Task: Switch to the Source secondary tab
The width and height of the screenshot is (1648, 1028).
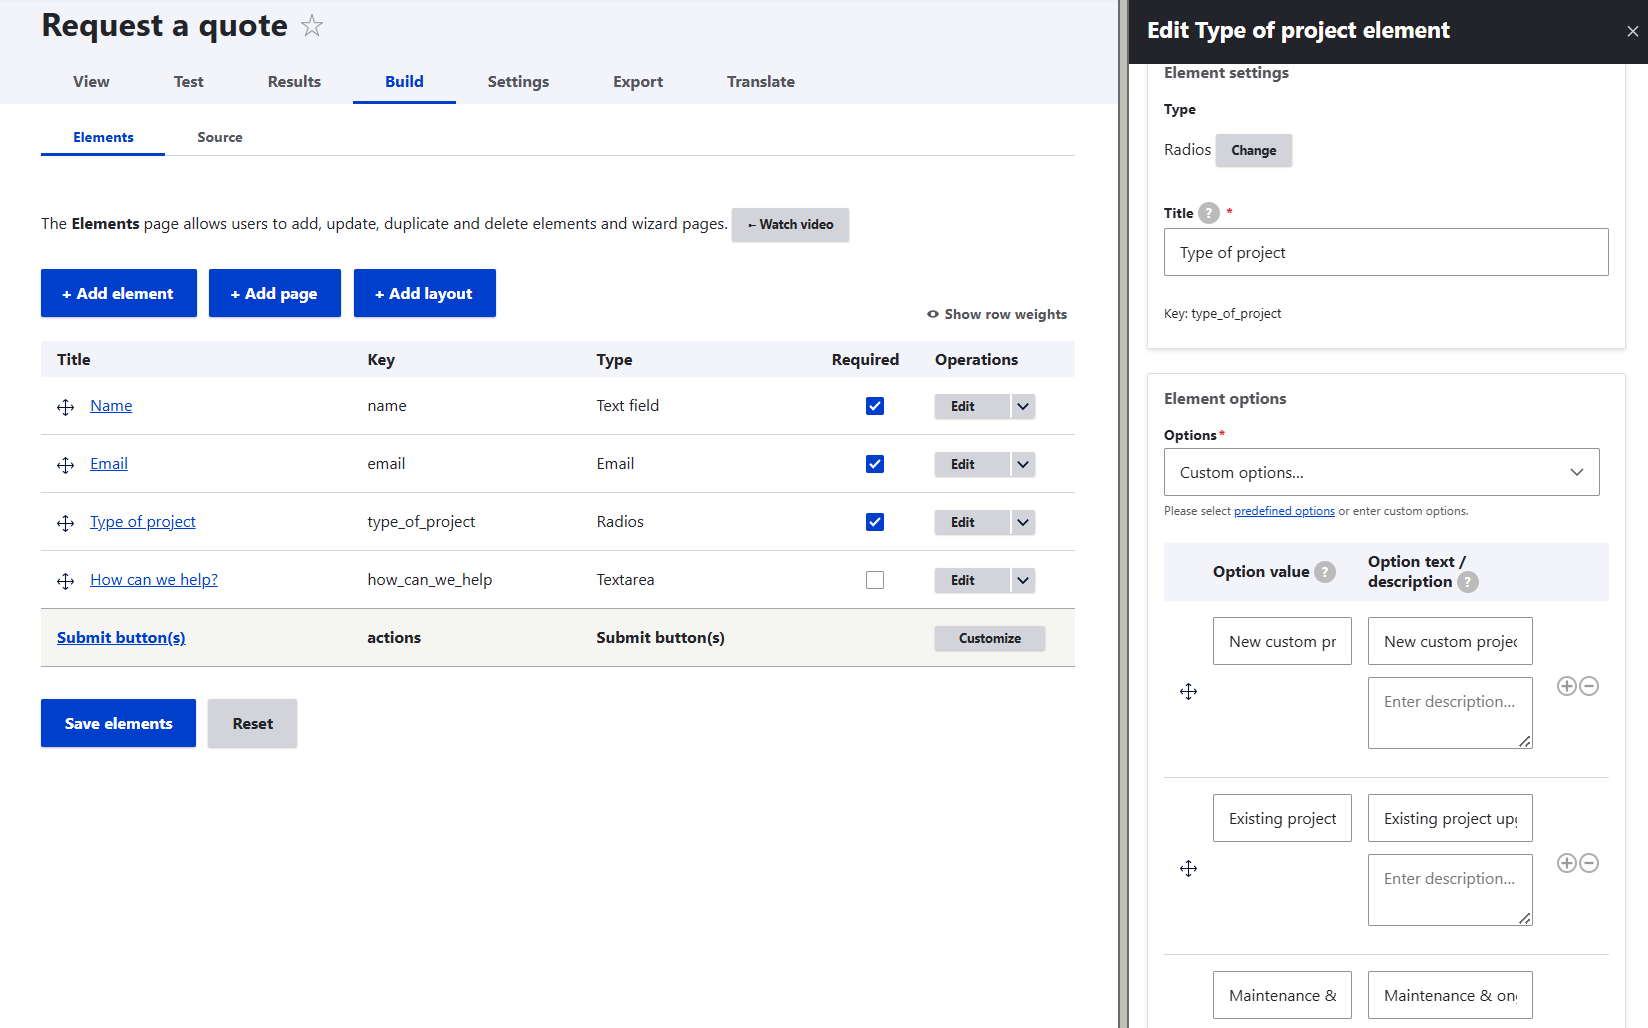Action: [x=220, y=137]
